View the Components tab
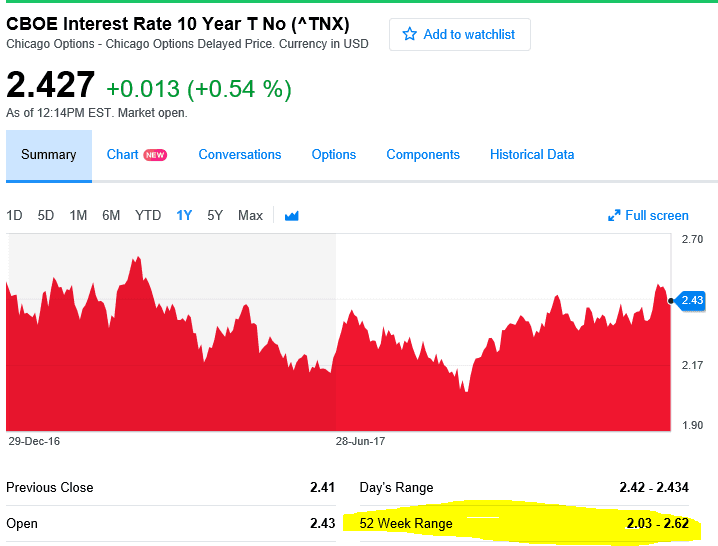The height and width of the screenshot is (546, 718). [423, 155]
